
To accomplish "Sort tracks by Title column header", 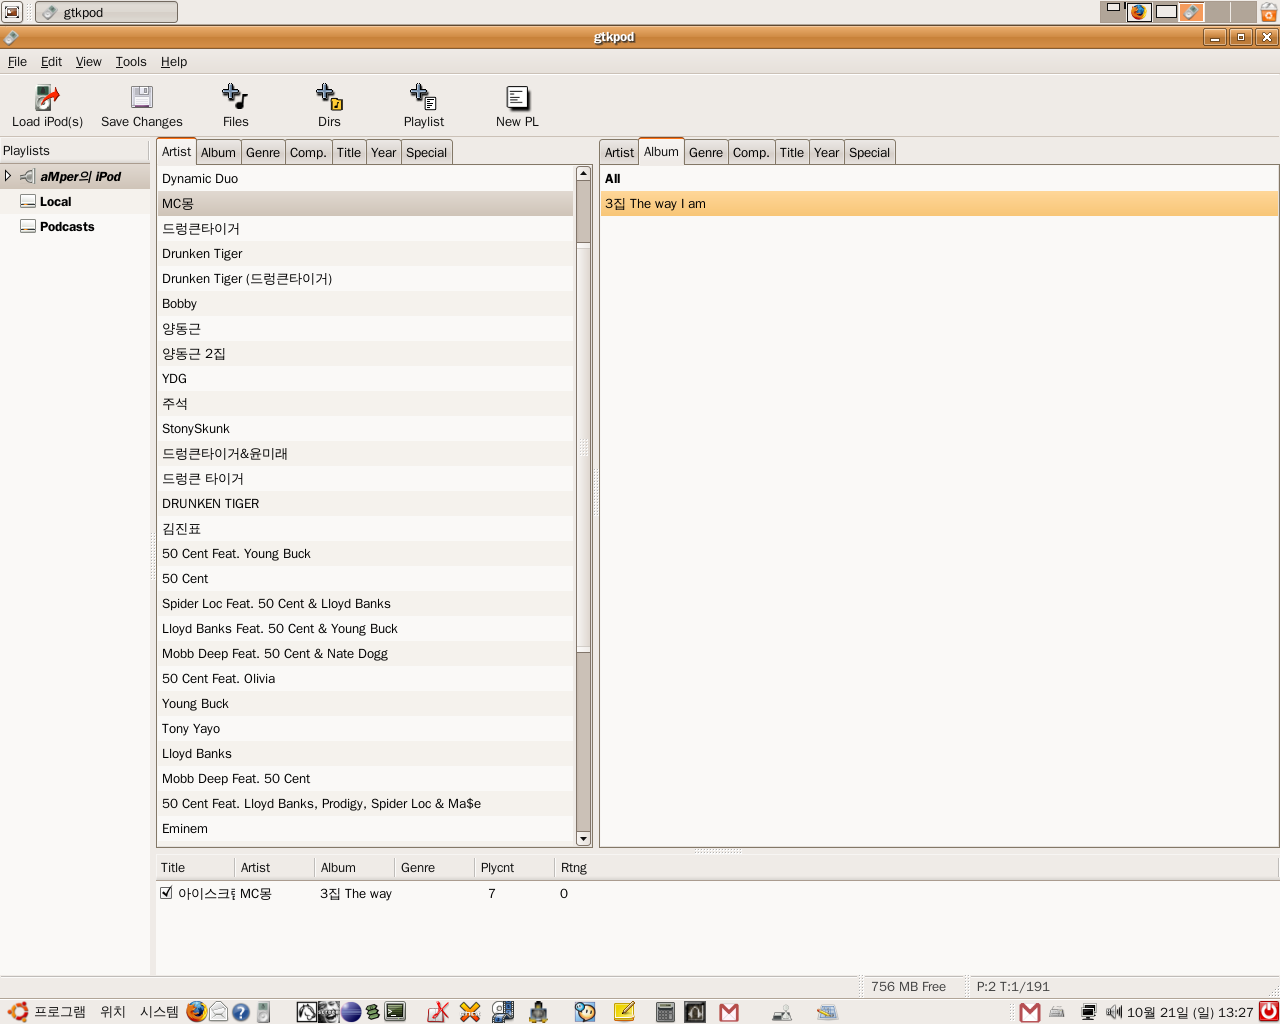I will tap(195, 867).
